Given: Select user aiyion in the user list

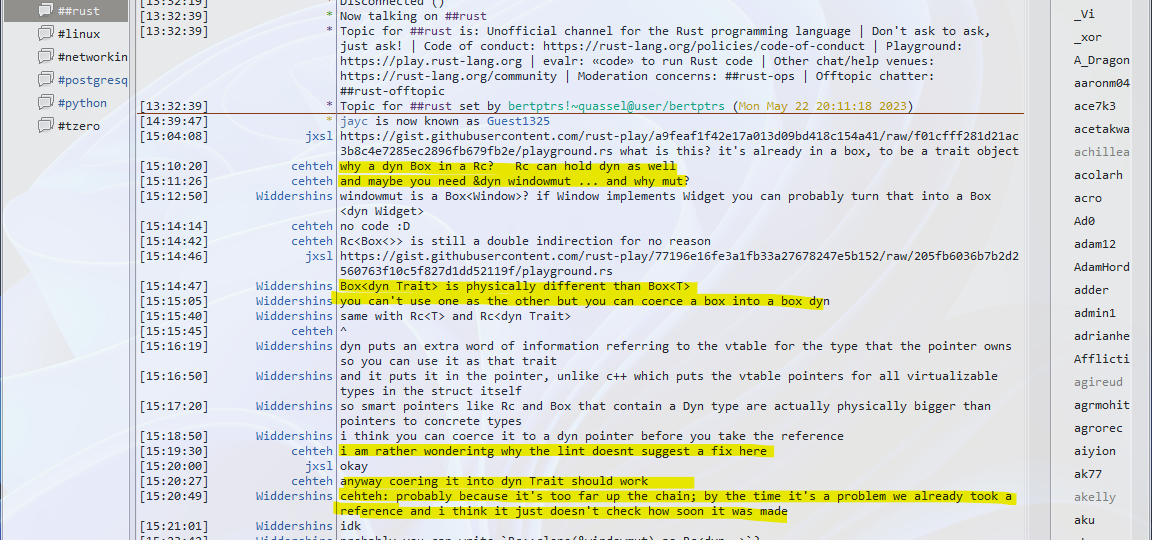Looking at the screenshot, I should click(1095, 451).
